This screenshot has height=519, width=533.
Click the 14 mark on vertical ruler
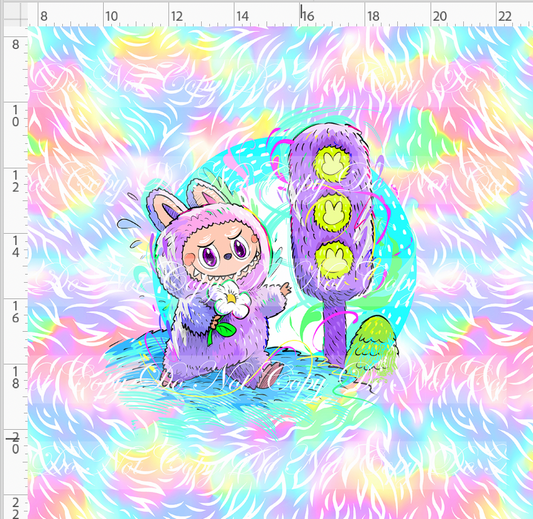pyautogui.click(x=16, y=247)
